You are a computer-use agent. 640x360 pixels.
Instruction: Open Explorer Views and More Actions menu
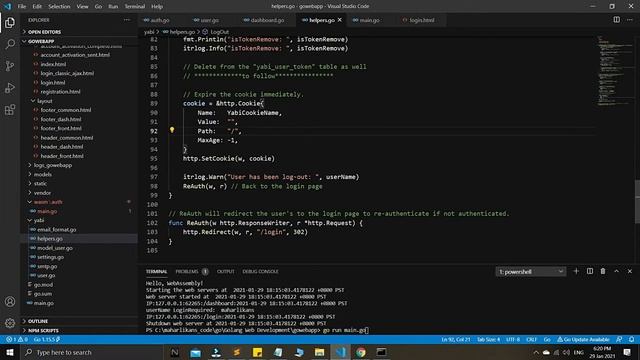pos(127,20)
